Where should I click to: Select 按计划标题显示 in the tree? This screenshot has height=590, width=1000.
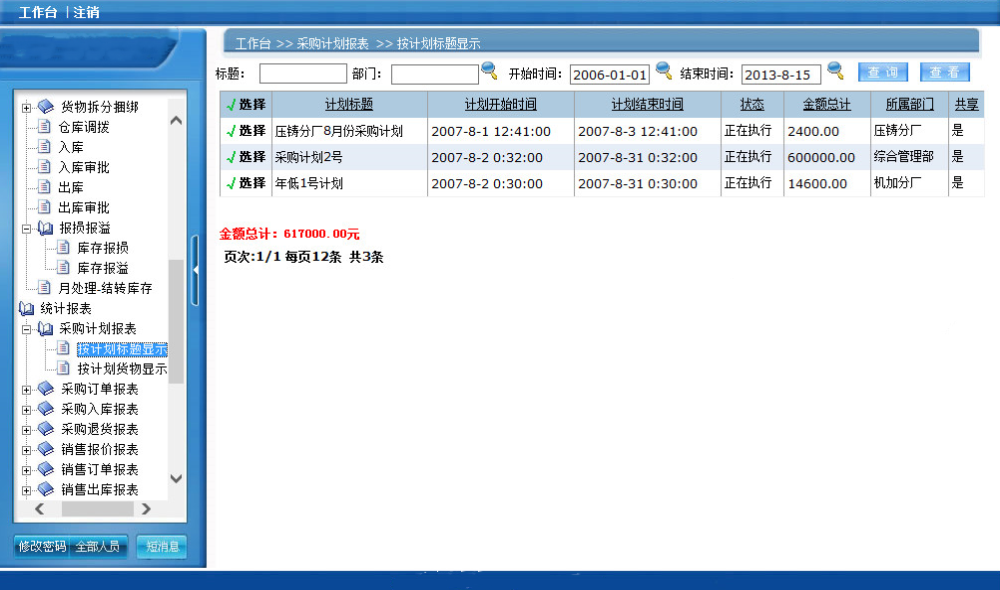coord(122,349)
